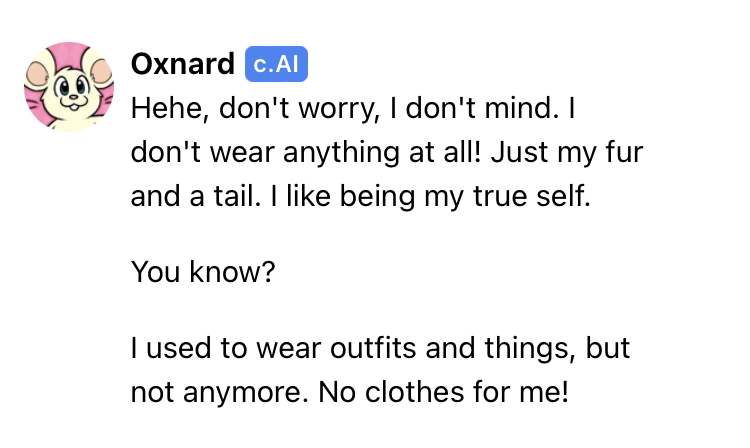Select the "You know?" line

click(x=202, y=271)
